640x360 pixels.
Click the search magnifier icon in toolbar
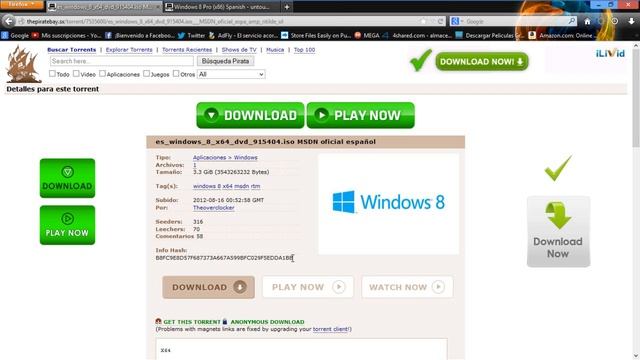572,21
